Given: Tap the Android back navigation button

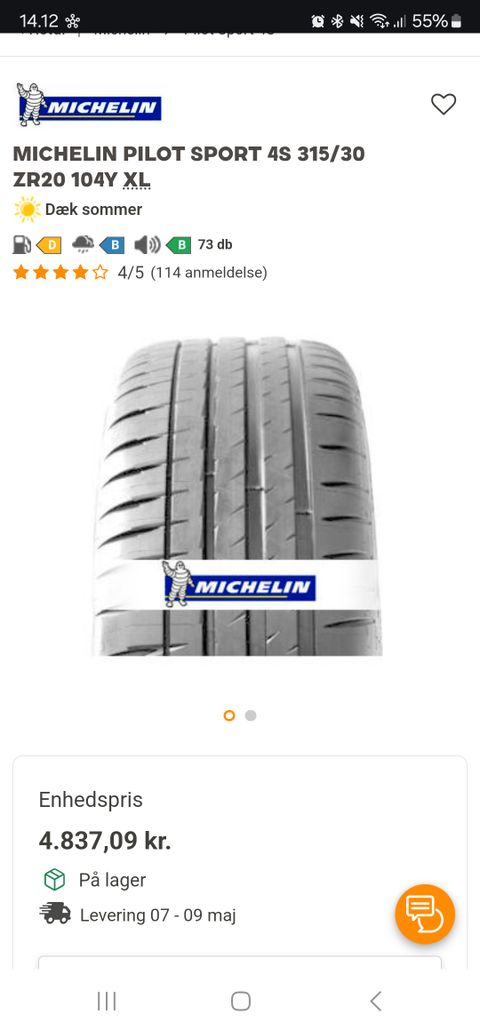Looking at the screenshot, I should (x=376, y=1001).
